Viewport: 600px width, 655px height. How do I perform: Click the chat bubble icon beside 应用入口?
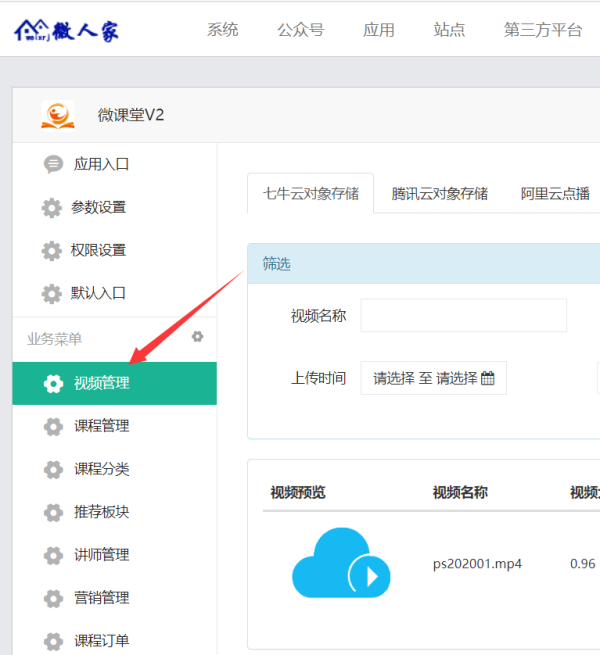pos(53,164)
